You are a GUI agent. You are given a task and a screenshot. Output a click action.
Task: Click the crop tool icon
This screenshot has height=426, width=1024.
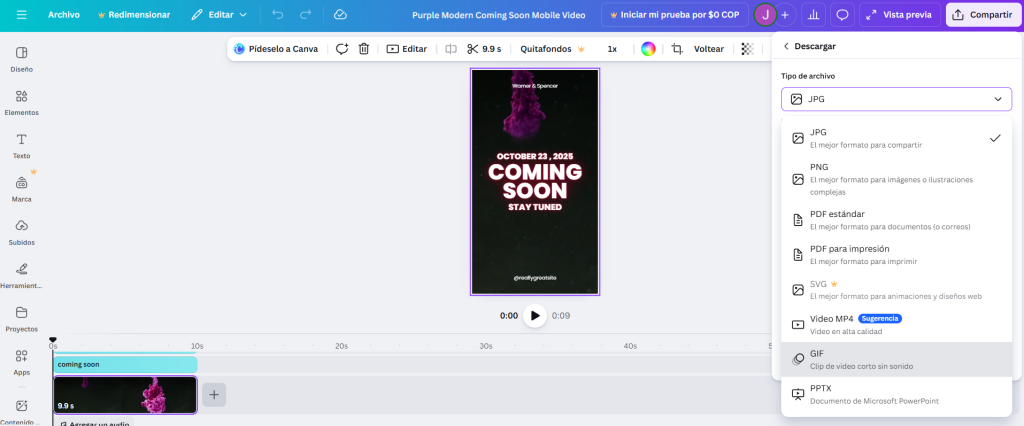pos(677,49)
